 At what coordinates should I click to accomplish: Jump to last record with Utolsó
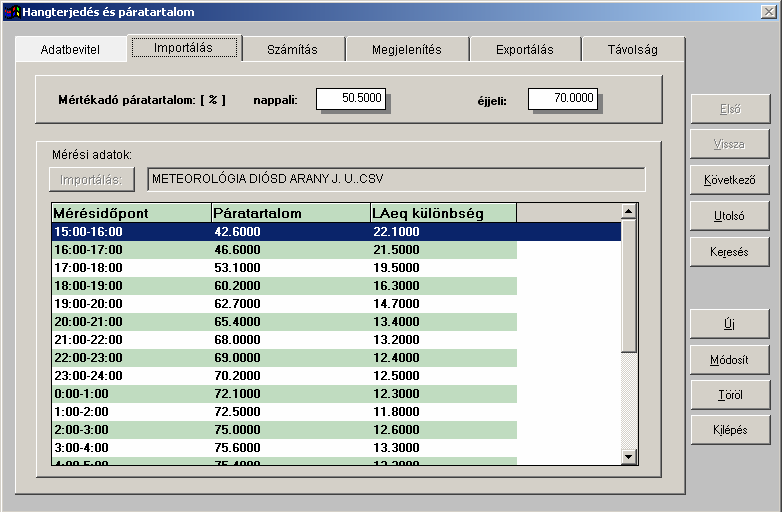pyautogui.click(x=730, y=216)
